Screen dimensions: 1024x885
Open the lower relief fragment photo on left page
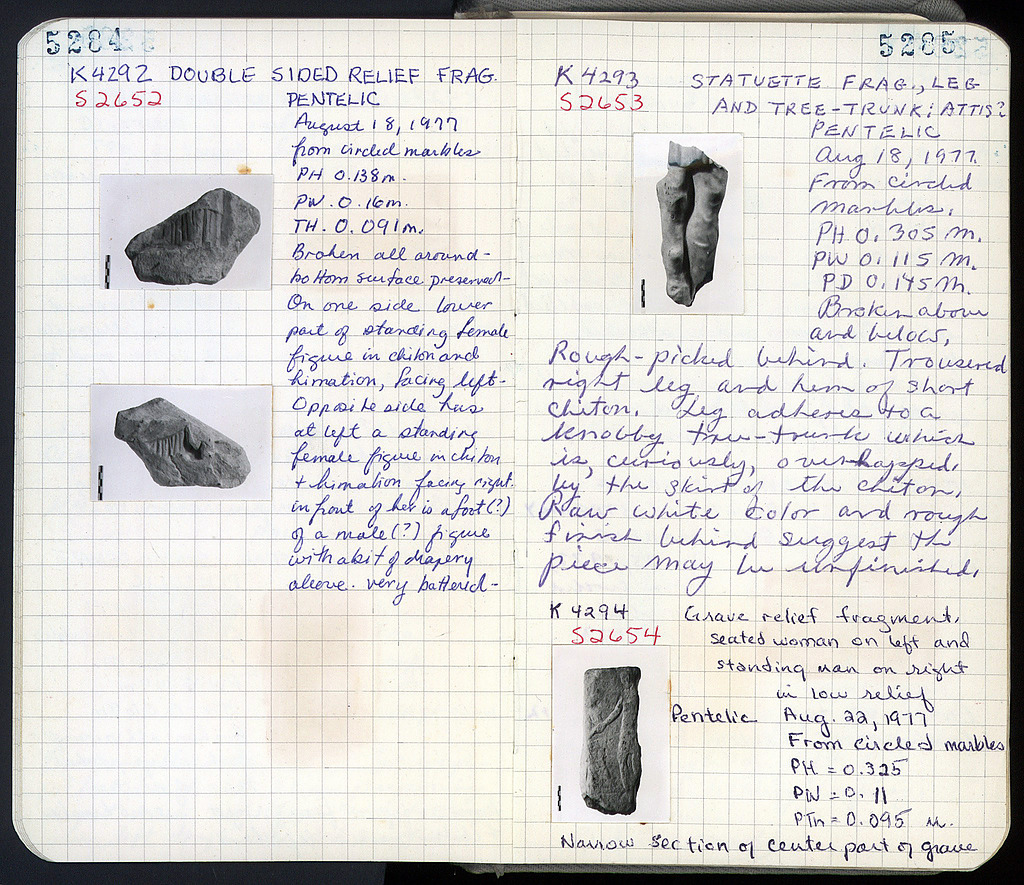click(x=181, y=442)
